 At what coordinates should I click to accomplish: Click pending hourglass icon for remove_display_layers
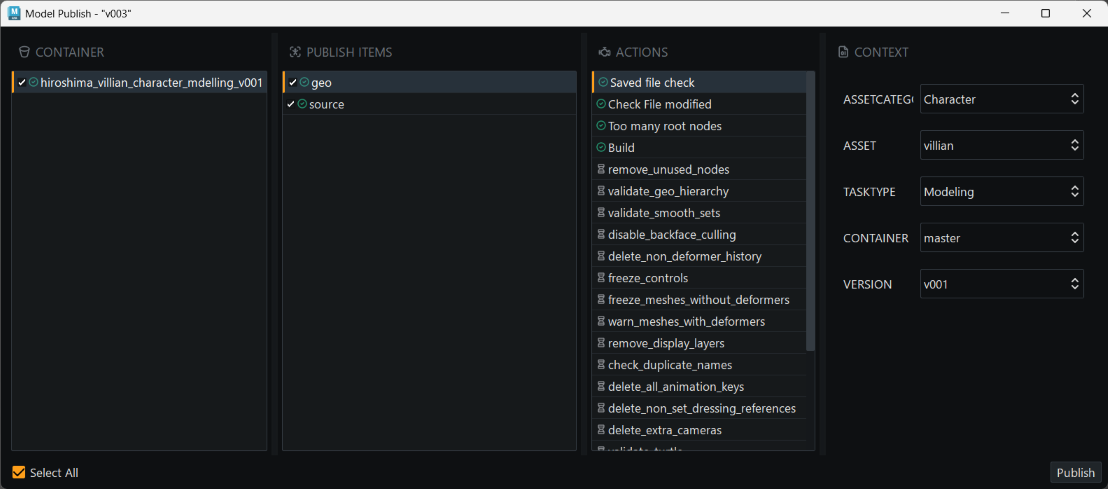pyautogui.click(x=601, y=343)
